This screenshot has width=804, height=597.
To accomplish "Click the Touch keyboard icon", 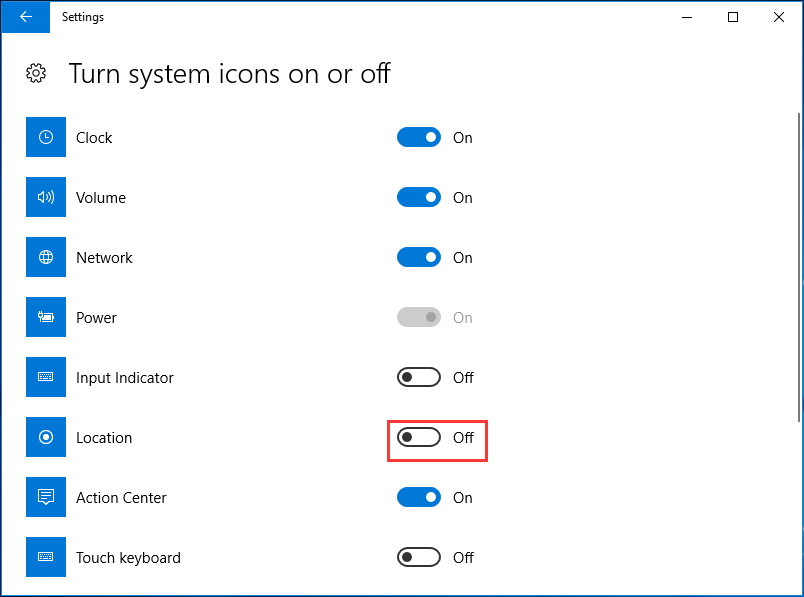I will [x=45, y=557].
